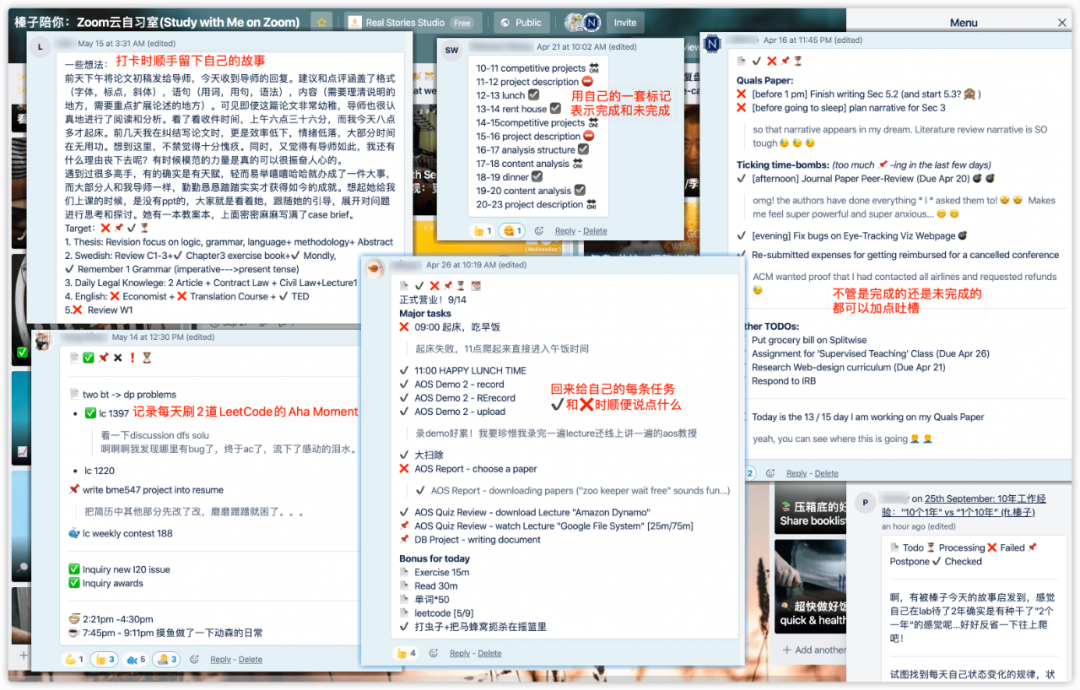
Task: Add a reaction to the May 14 comment
Action: [195, 659]
